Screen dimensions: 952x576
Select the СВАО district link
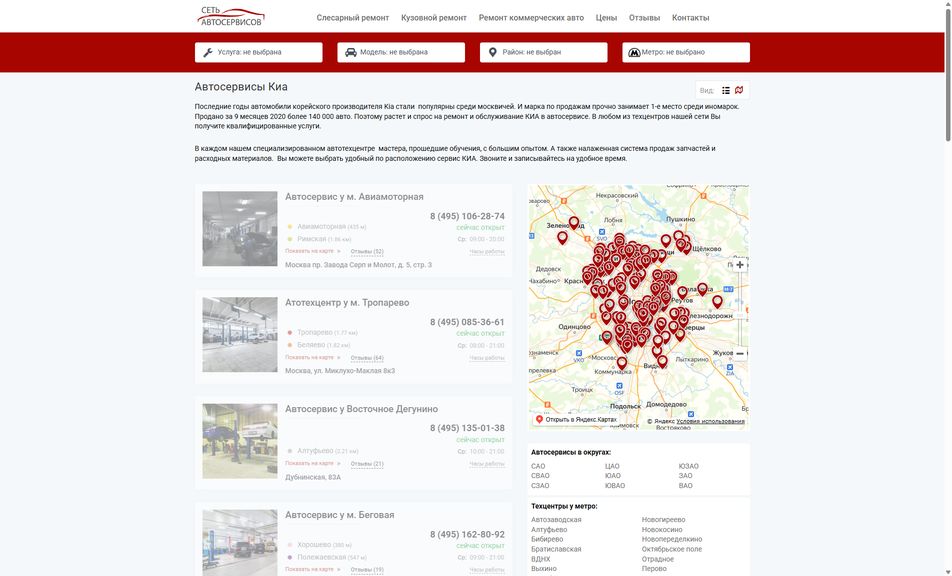(x=540, y=476)
